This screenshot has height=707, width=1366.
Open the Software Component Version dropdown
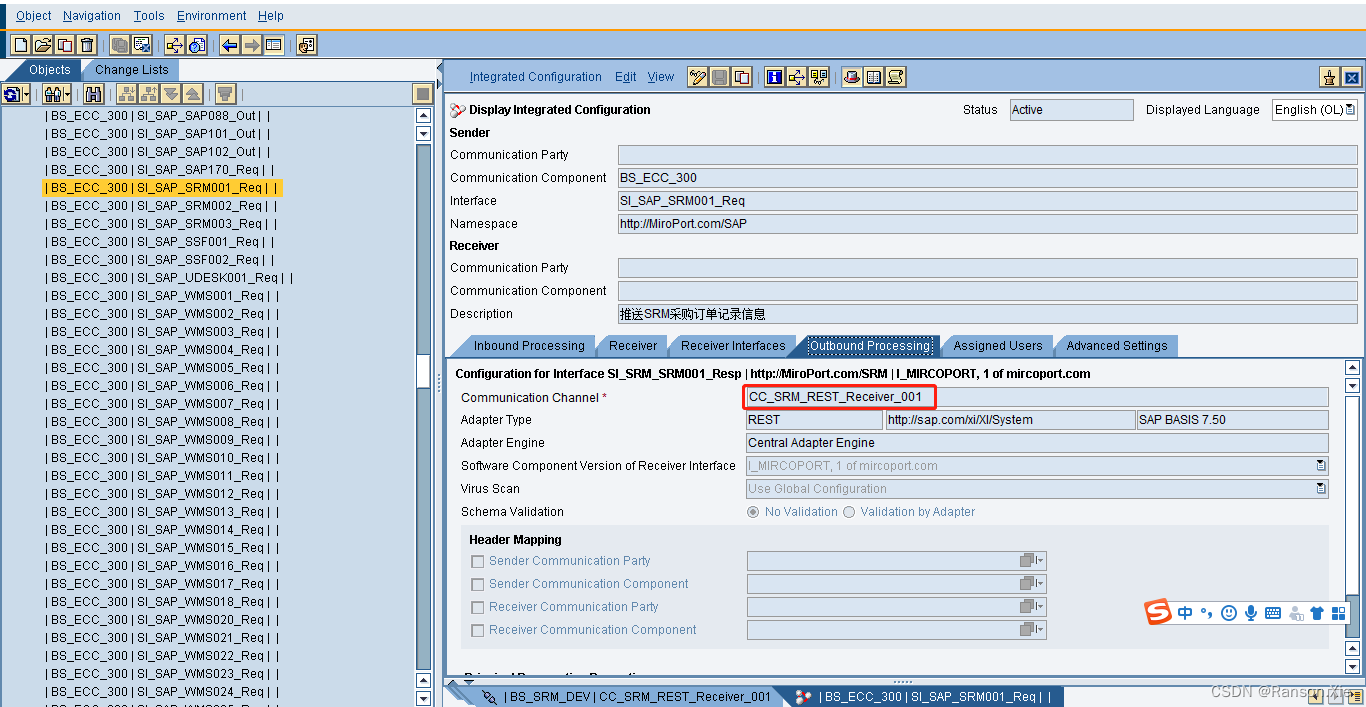[1321, 465]
